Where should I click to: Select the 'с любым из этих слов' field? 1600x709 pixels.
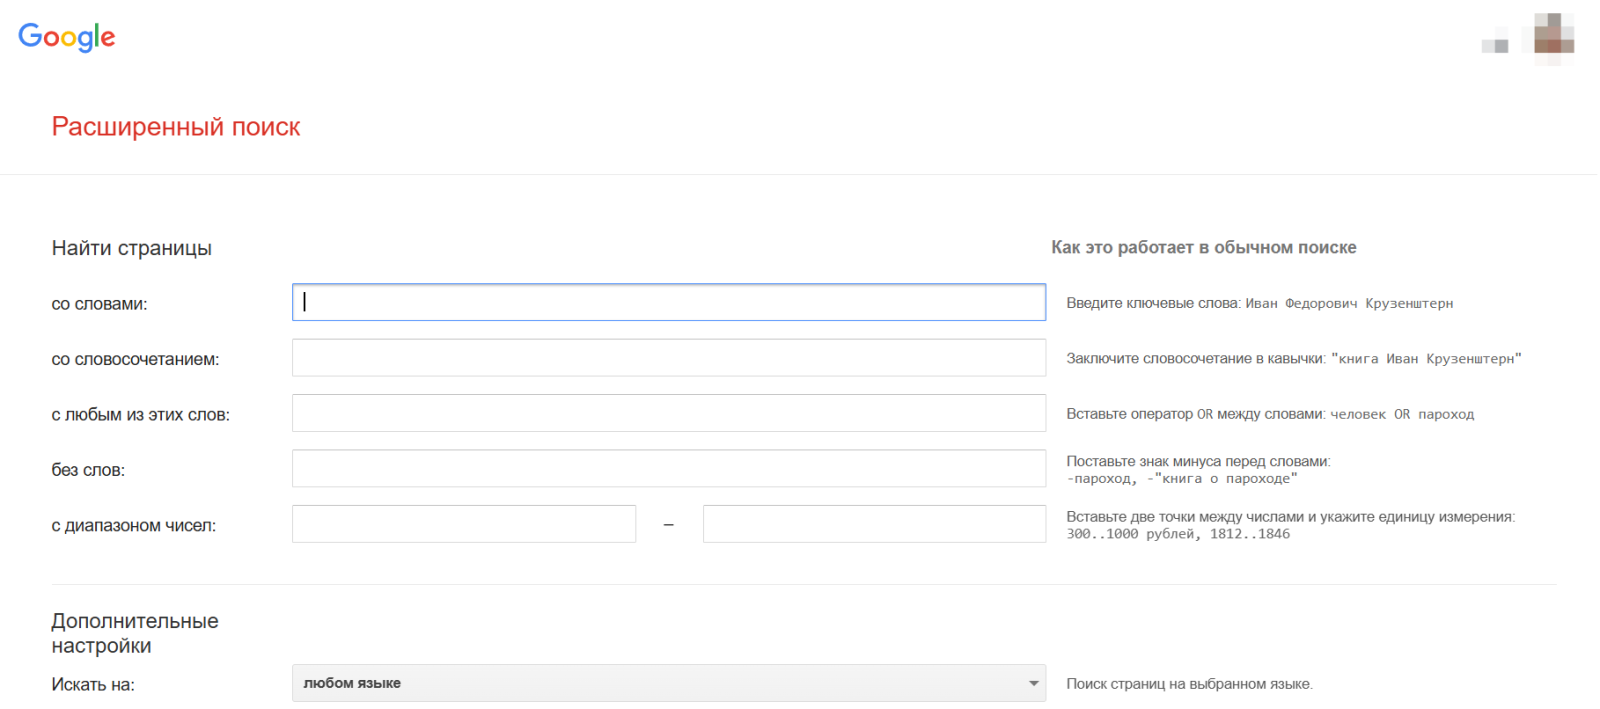coord(668,413)
